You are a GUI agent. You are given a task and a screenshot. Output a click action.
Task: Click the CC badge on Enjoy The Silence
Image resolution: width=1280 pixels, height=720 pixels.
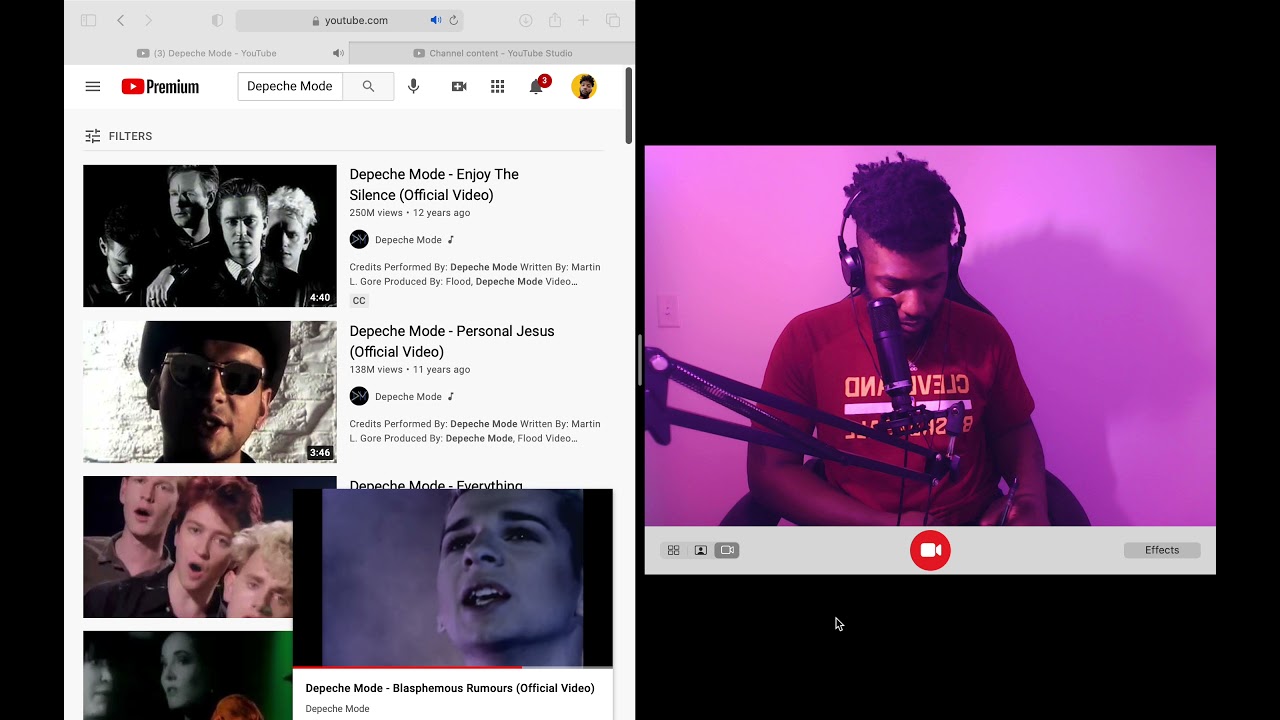[359, 301]
